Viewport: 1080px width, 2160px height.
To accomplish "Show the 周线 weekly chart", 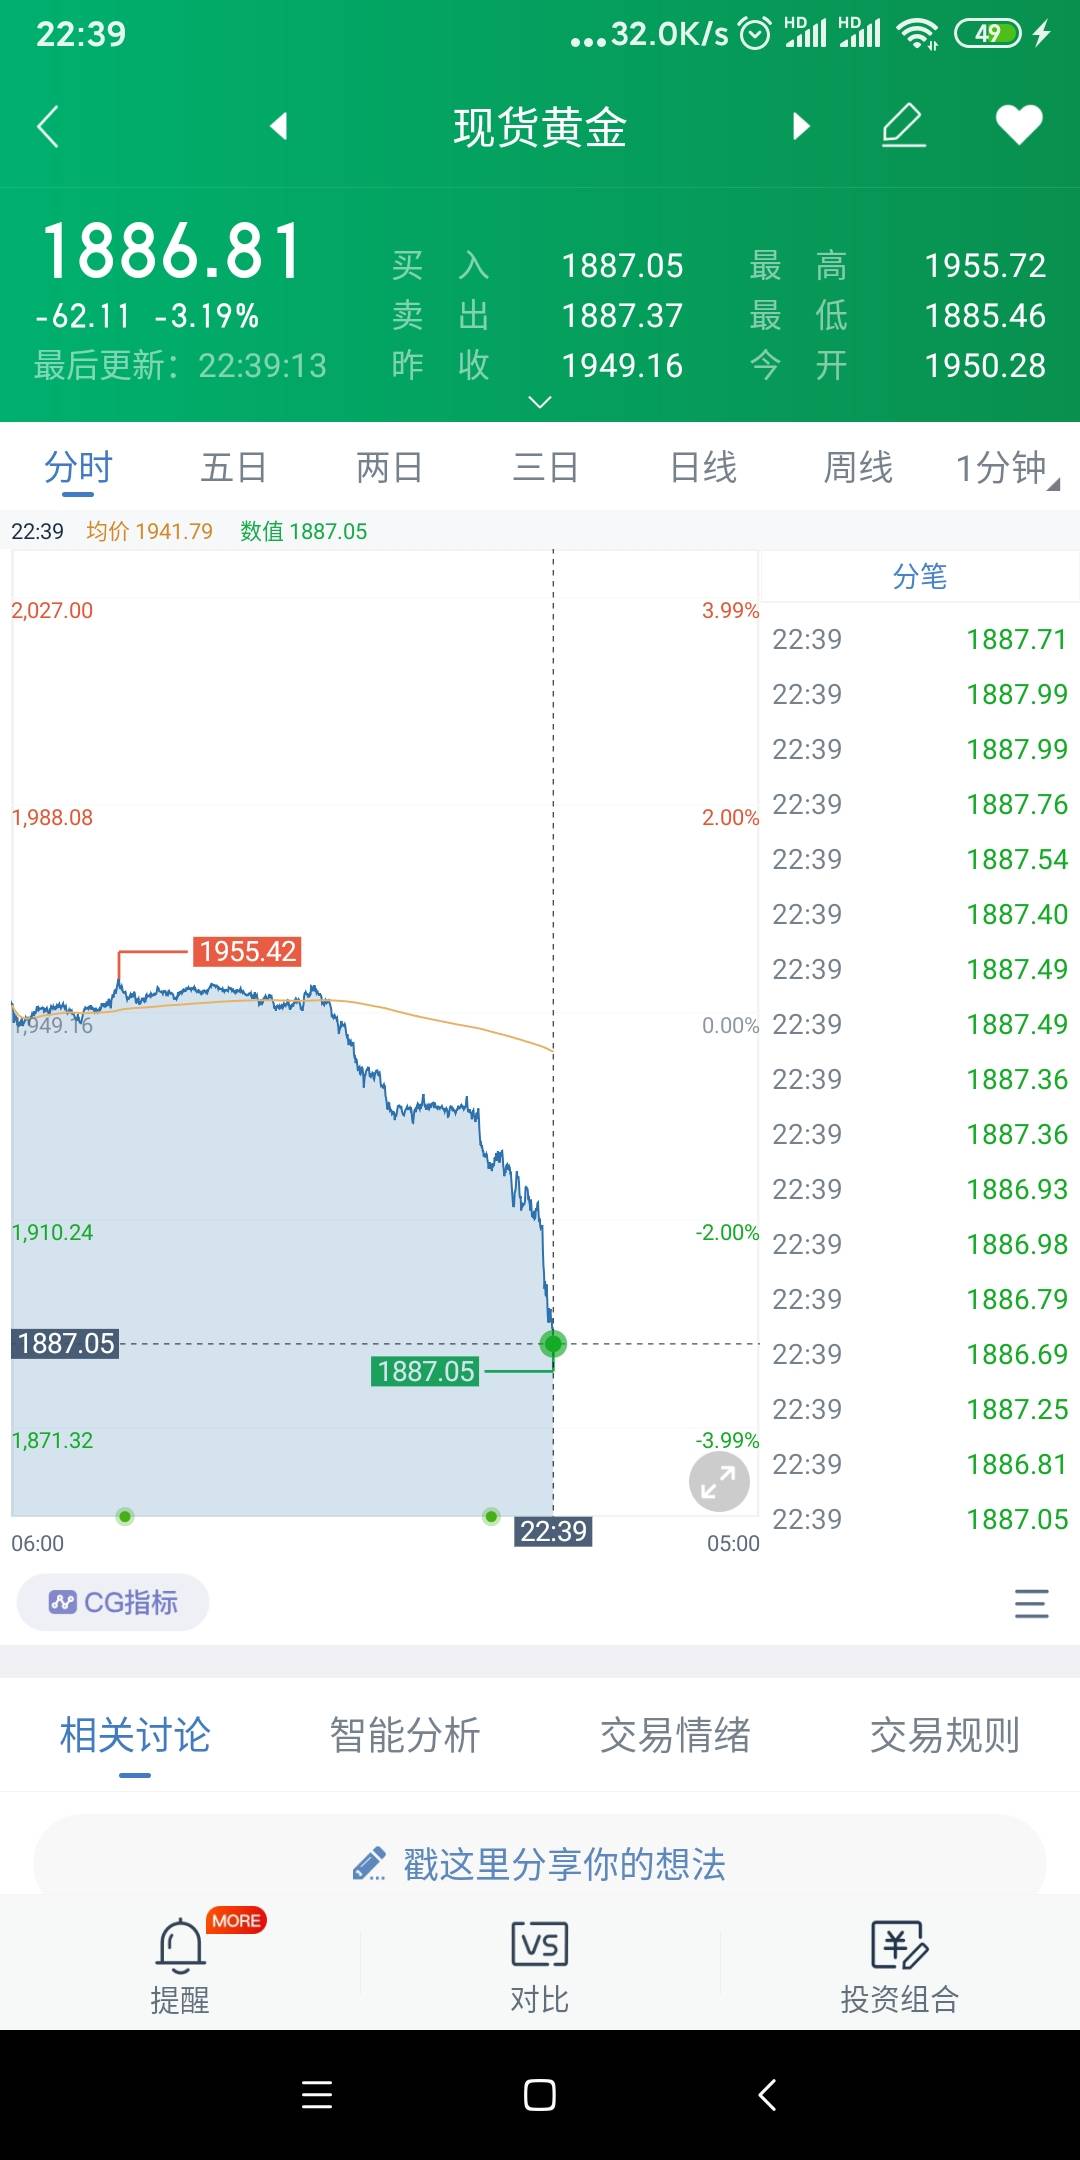I will 858,468.
